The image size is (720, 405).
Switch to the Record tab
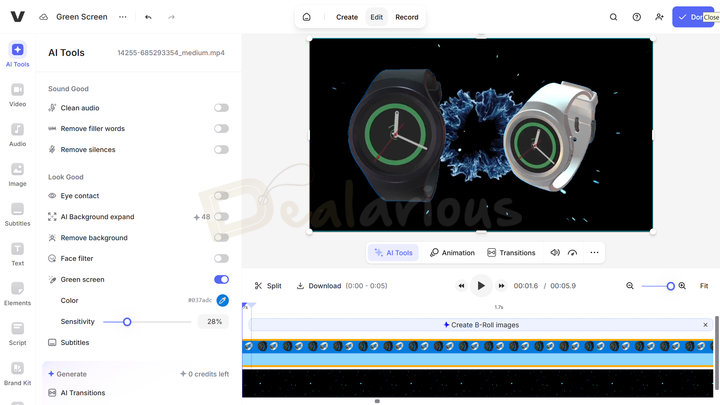[406, 17]
